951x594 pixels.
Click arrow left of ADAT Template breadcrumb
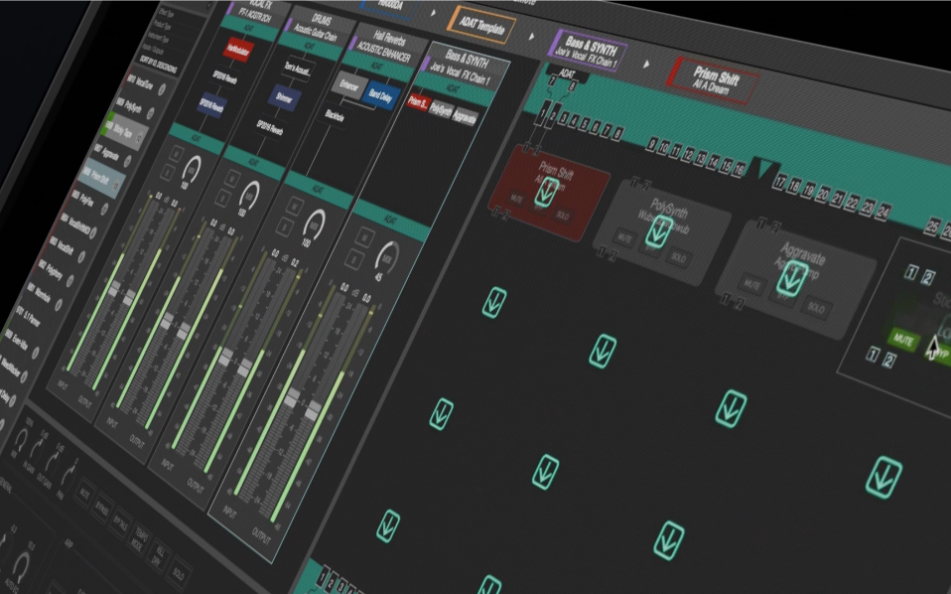(x=434, y=13)
